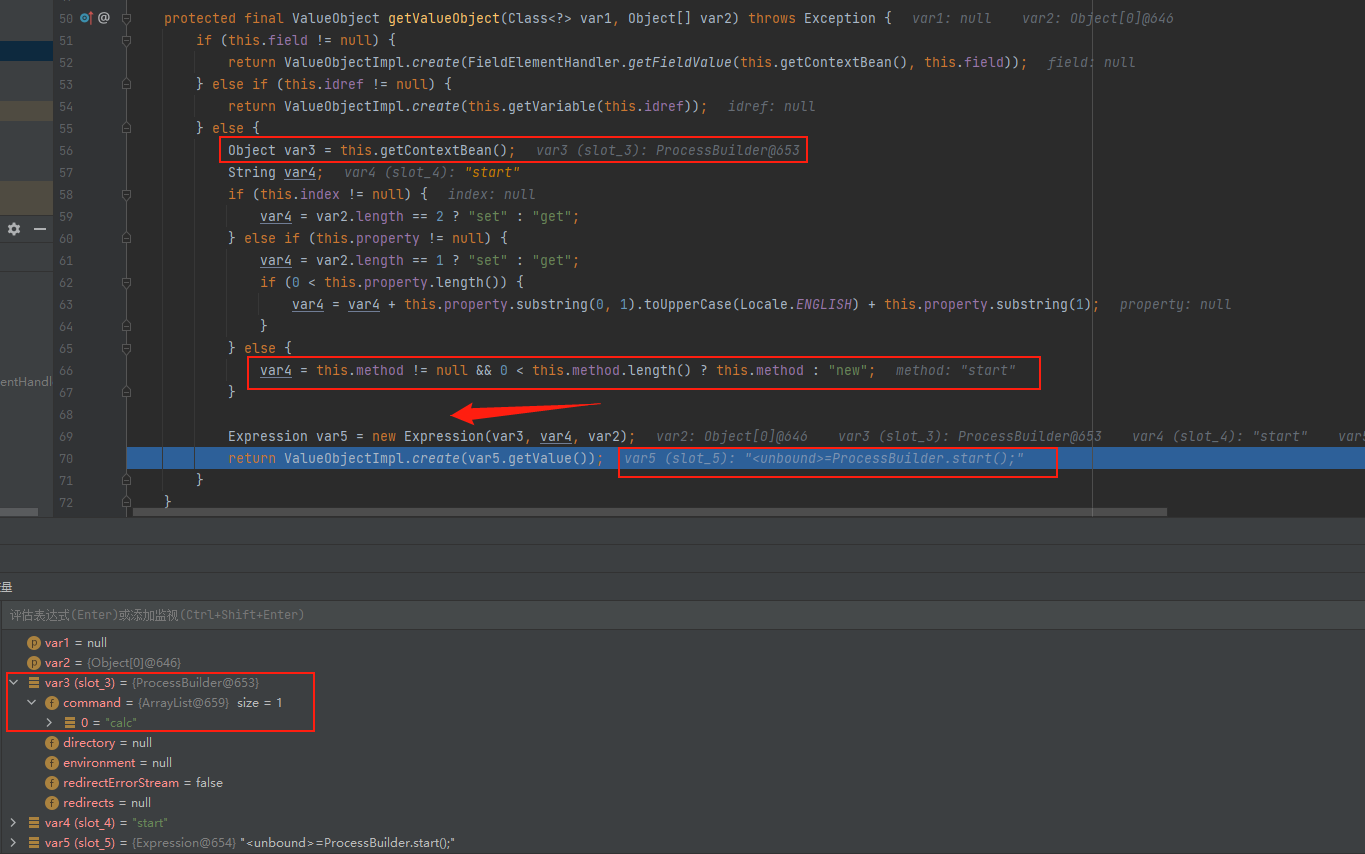The width and height of the screenshot is (1365, 854).
Task: Select the redirects = null field row
Action: [682, 803]
